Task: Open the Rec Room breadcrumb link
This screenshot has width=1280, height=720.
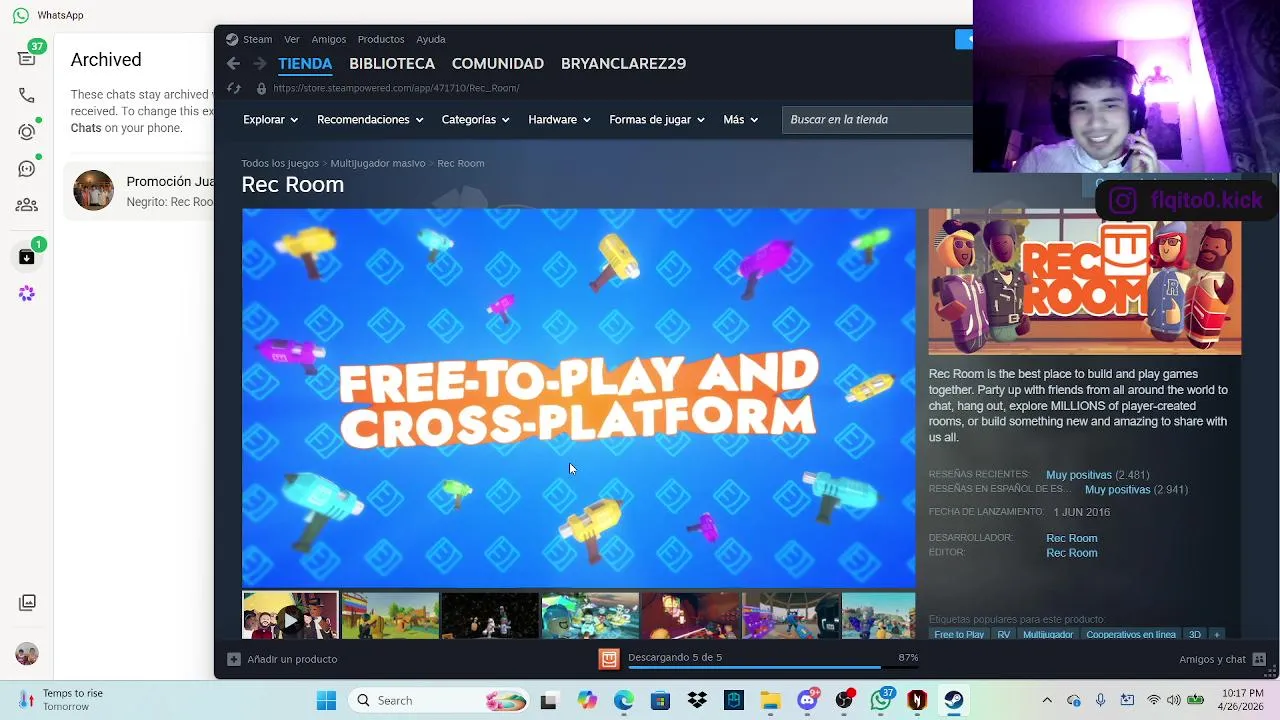Action: coord(461,163)
